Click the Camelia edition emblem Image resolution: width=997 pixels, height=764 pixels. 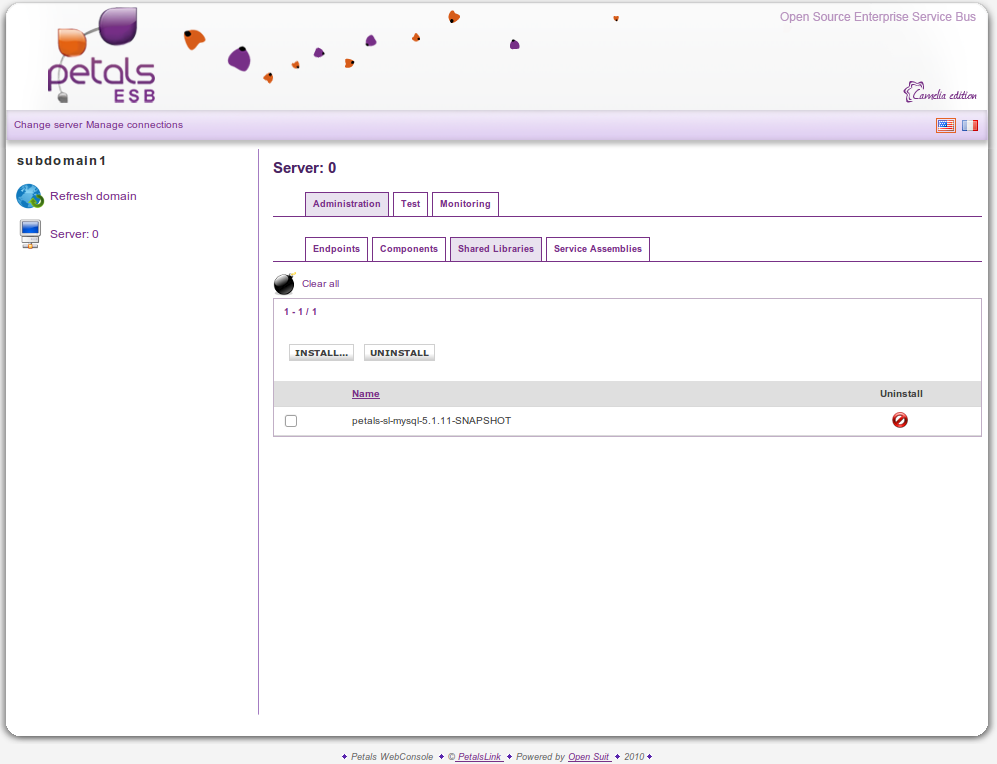point(940,93)
